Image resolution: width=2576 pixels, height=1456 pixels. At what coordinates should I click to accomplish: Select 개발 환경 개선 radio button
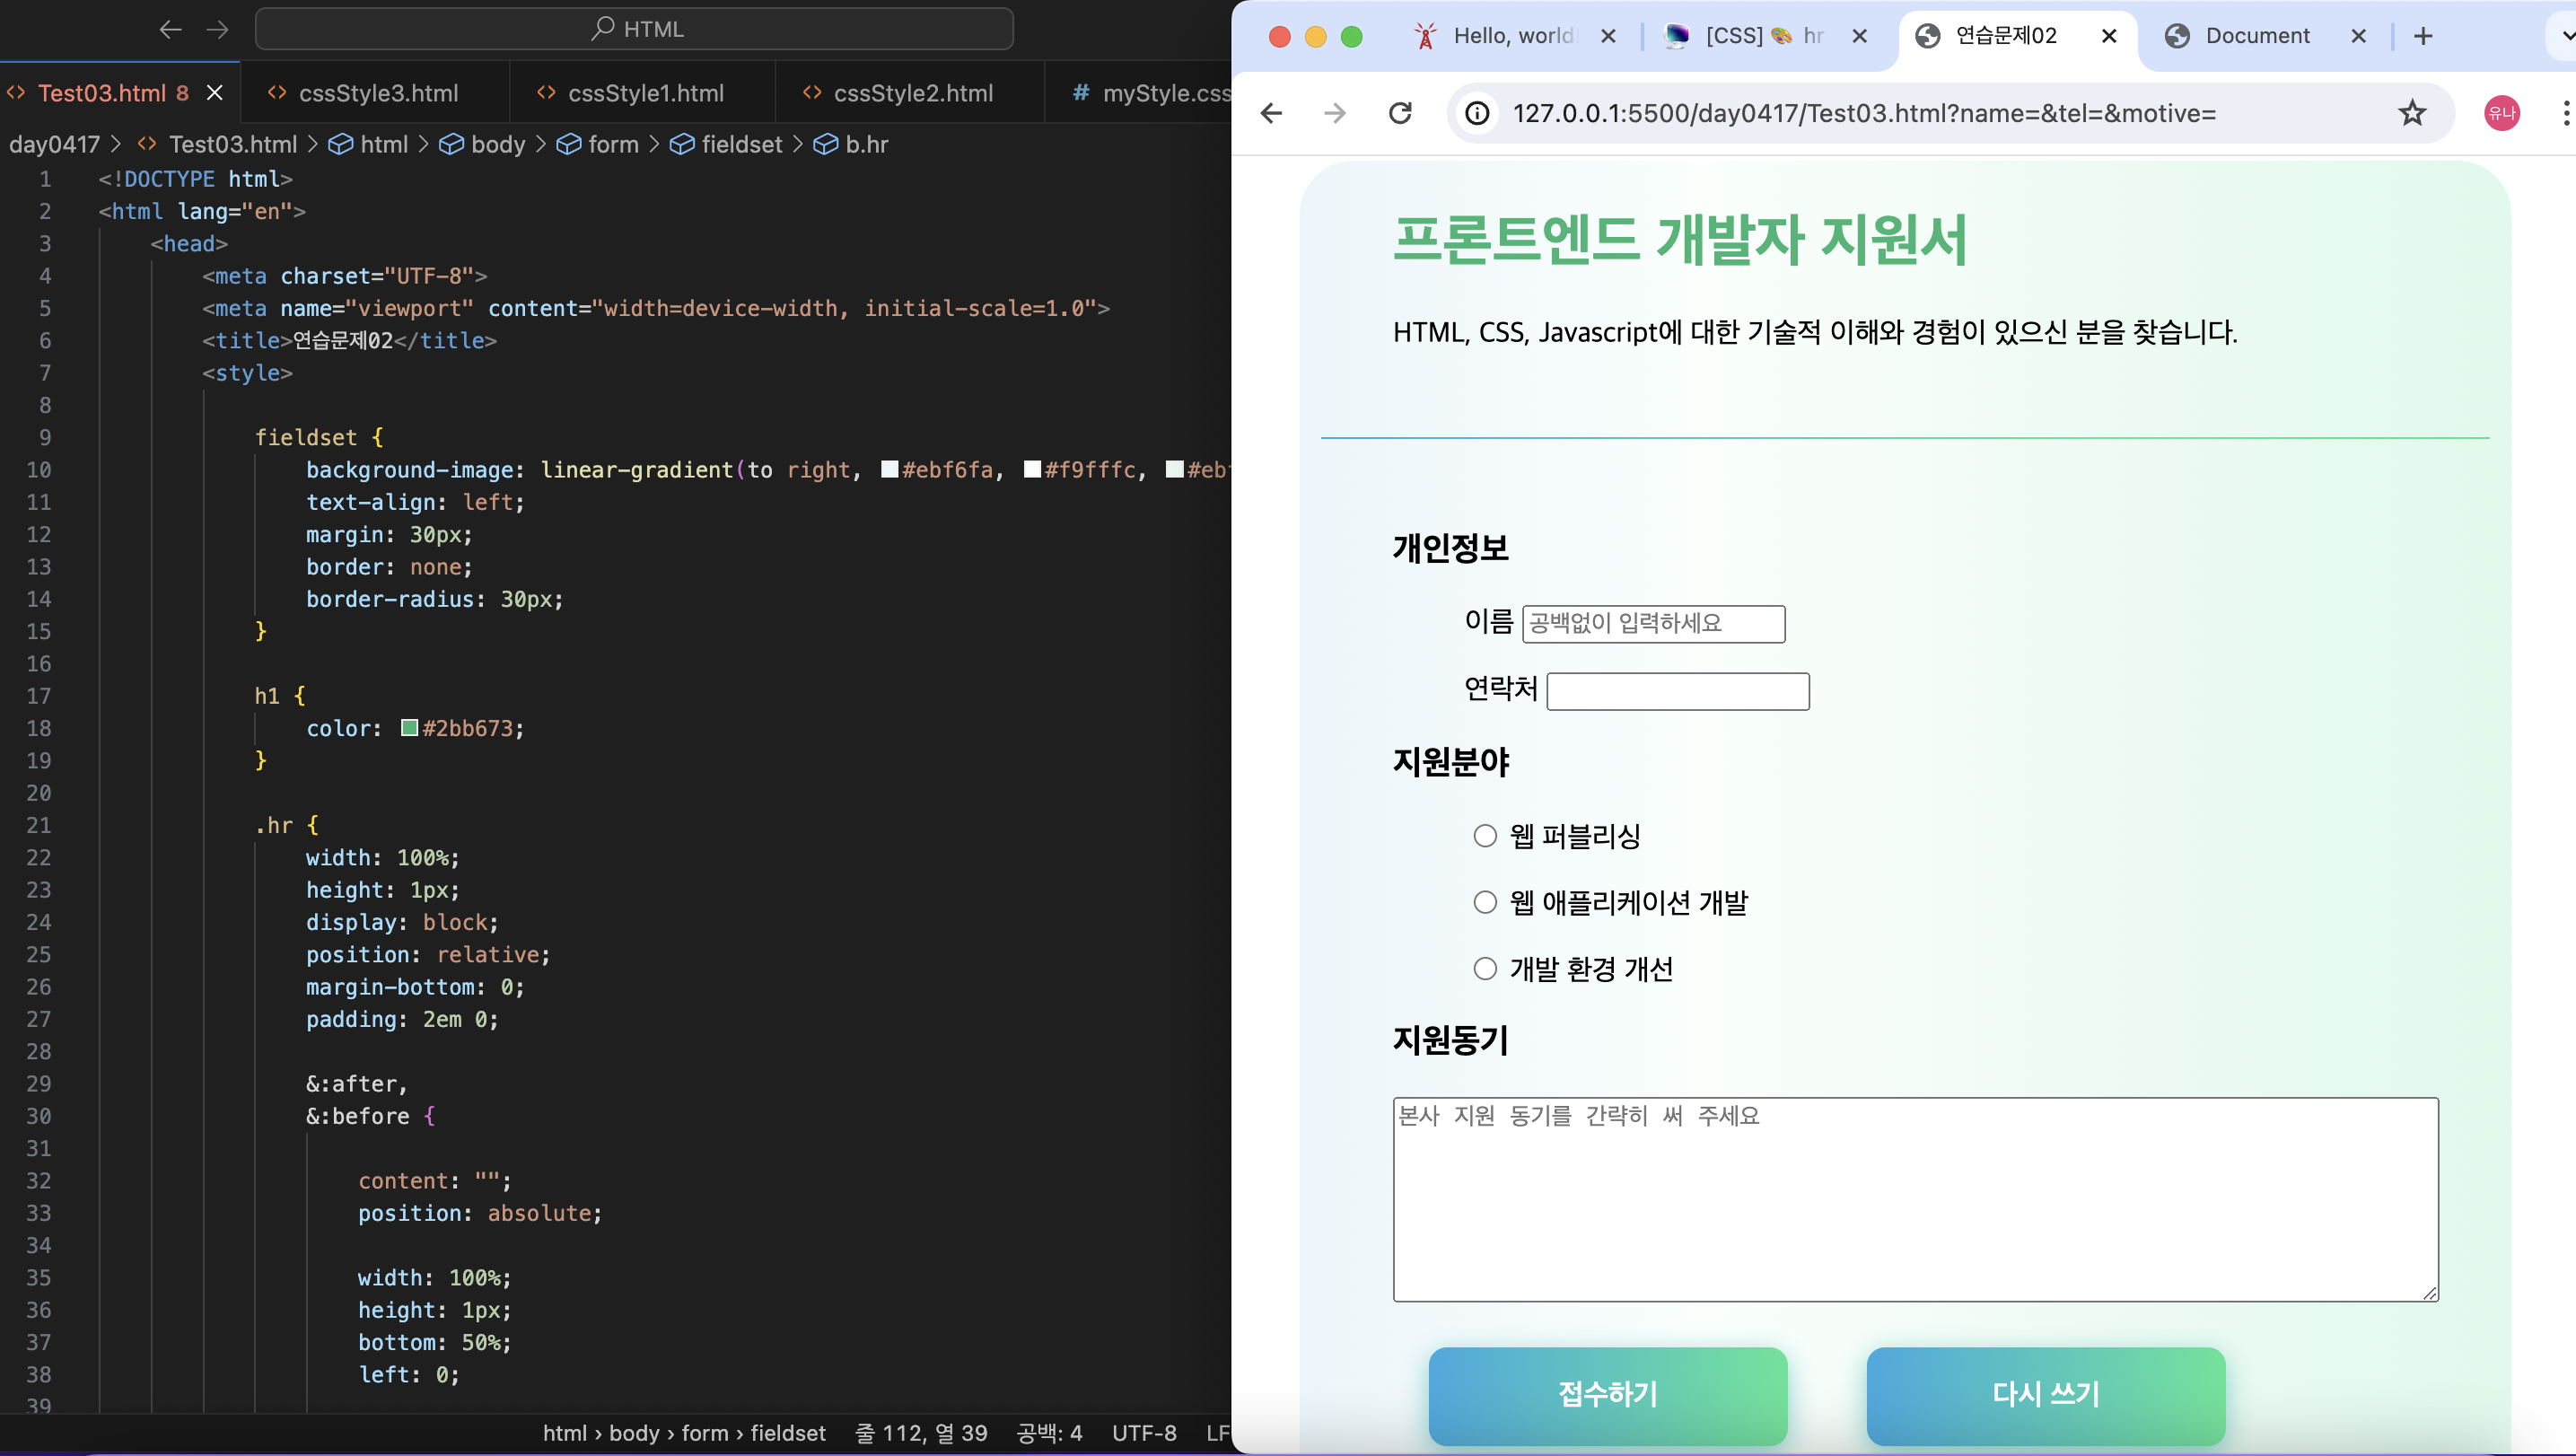[1485, 968]
